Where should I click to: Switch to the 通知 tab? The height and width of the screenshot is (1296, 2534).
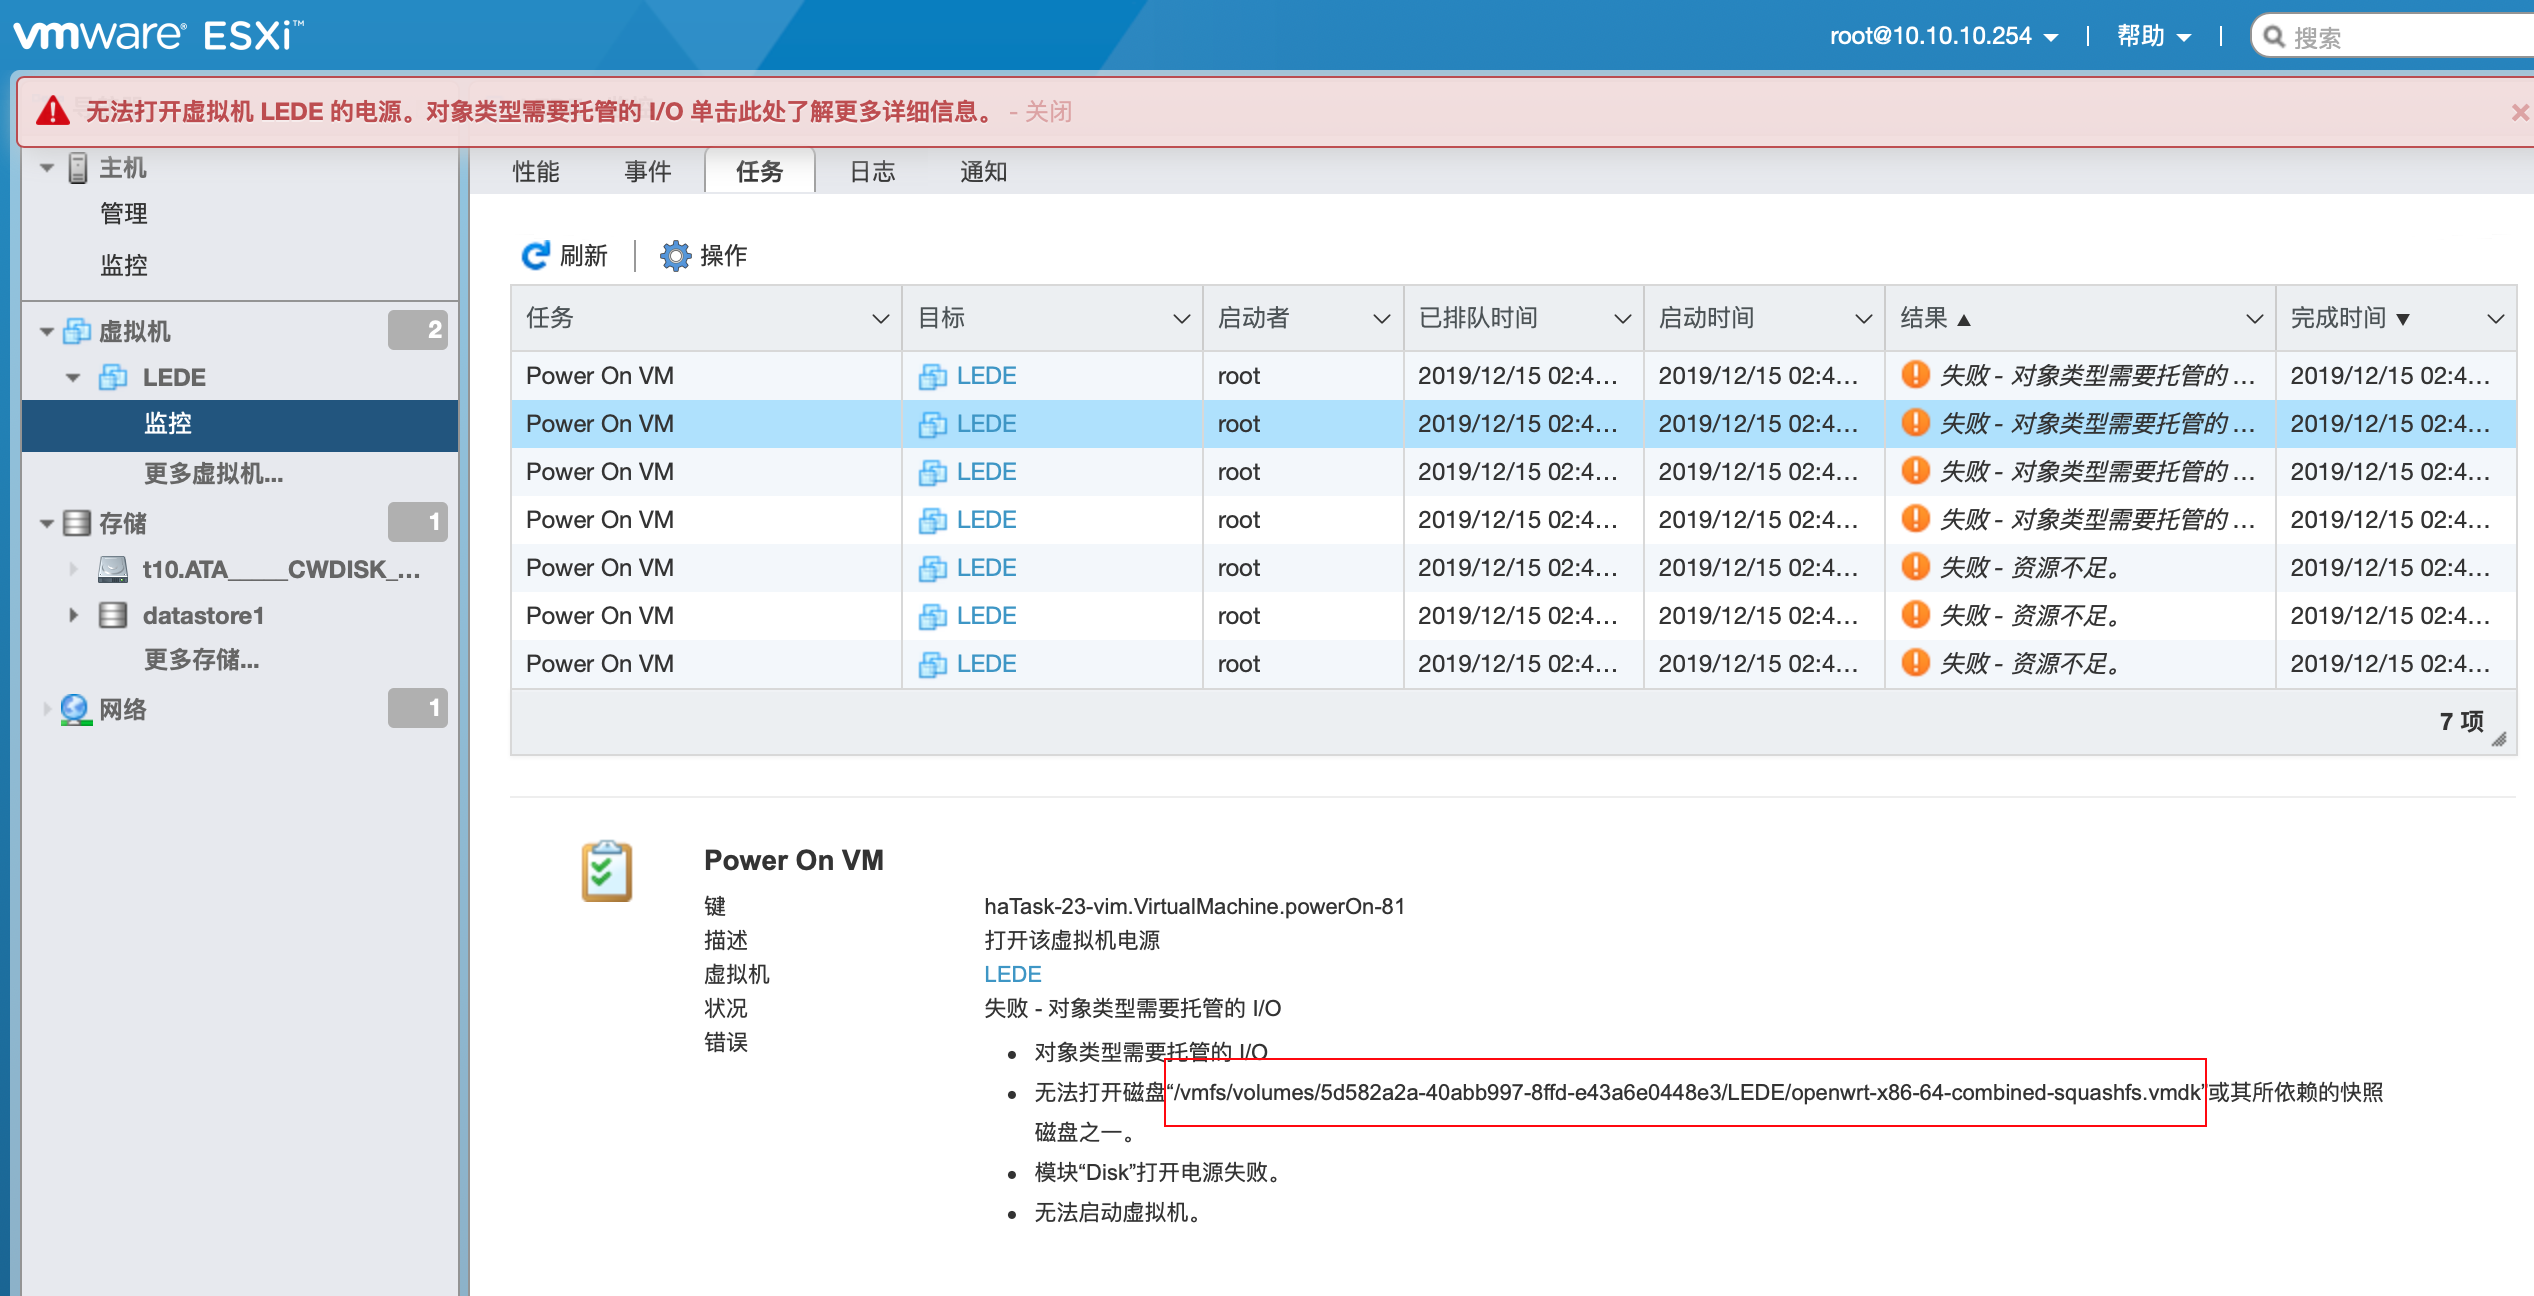coord(984,172)
